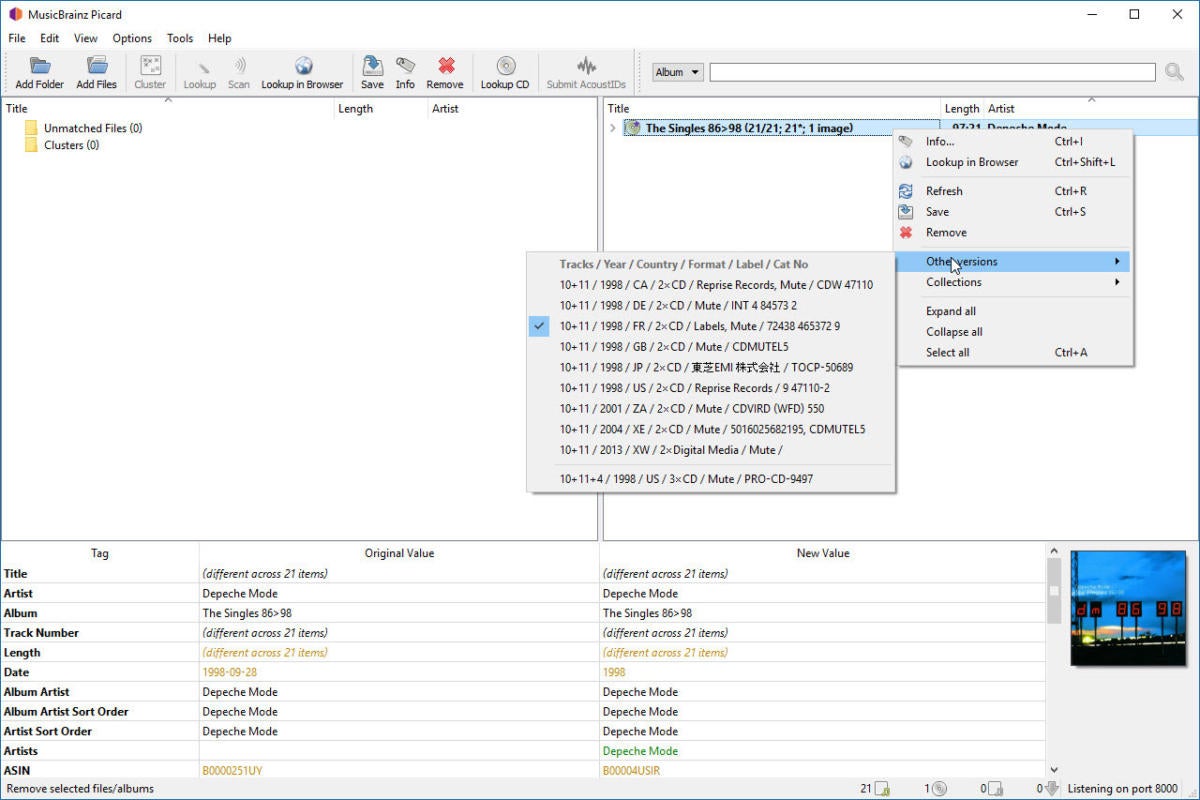Open the Edit menu
The image size is (1200, 800).
50,38
